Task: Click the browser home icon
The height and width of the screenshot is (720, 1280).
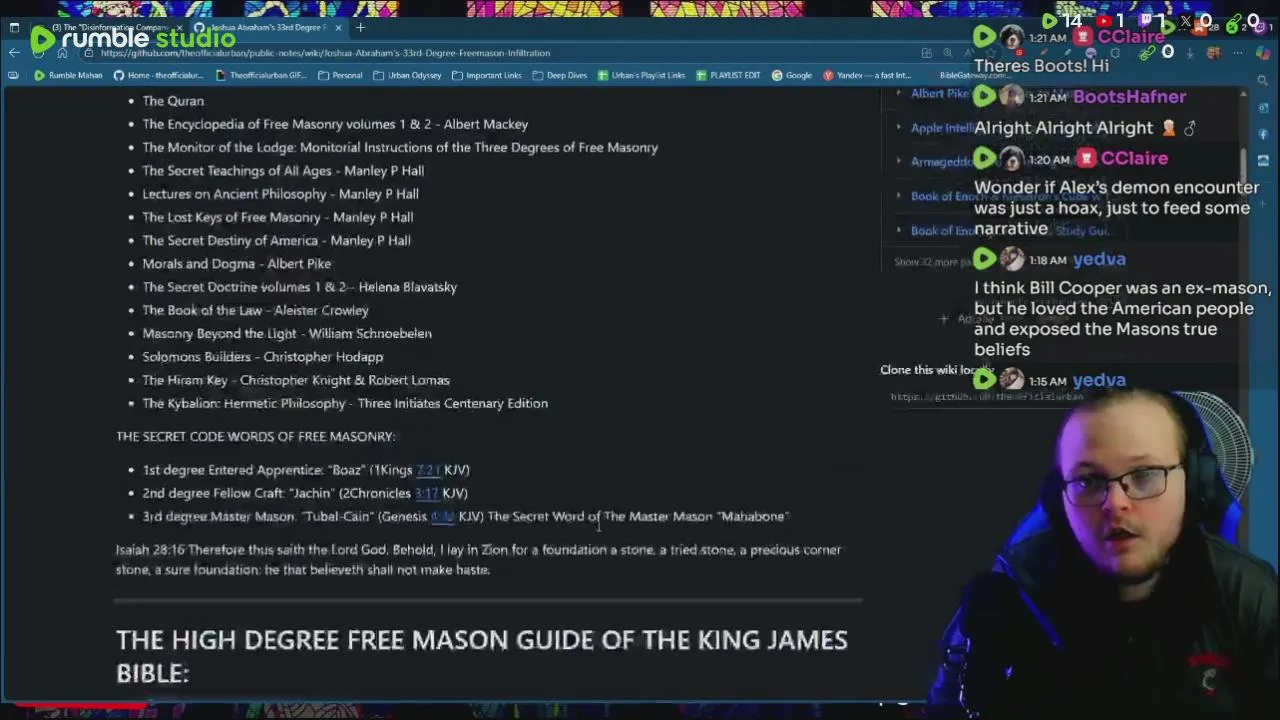Action: tap(61, 53)
